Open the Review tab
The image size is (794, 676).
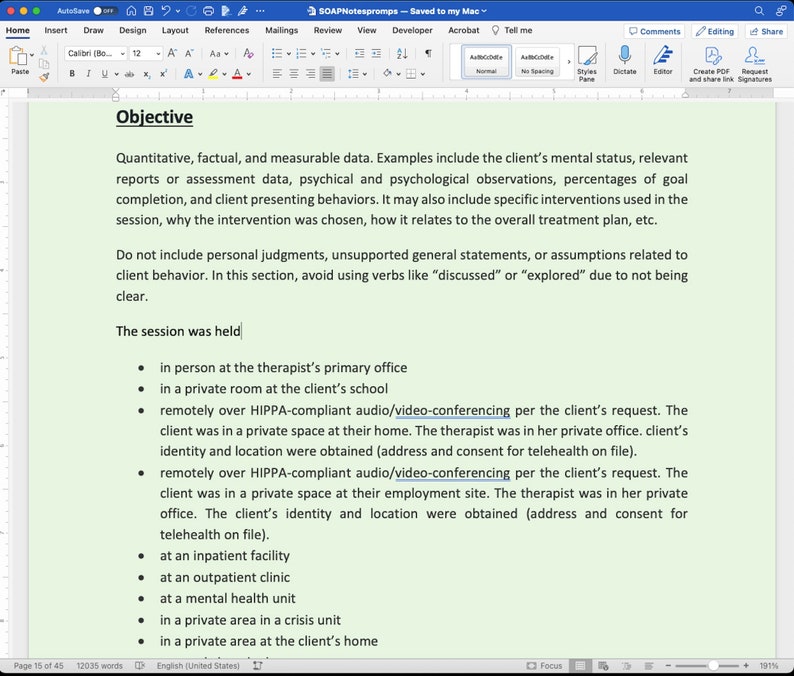coord(328,30)
